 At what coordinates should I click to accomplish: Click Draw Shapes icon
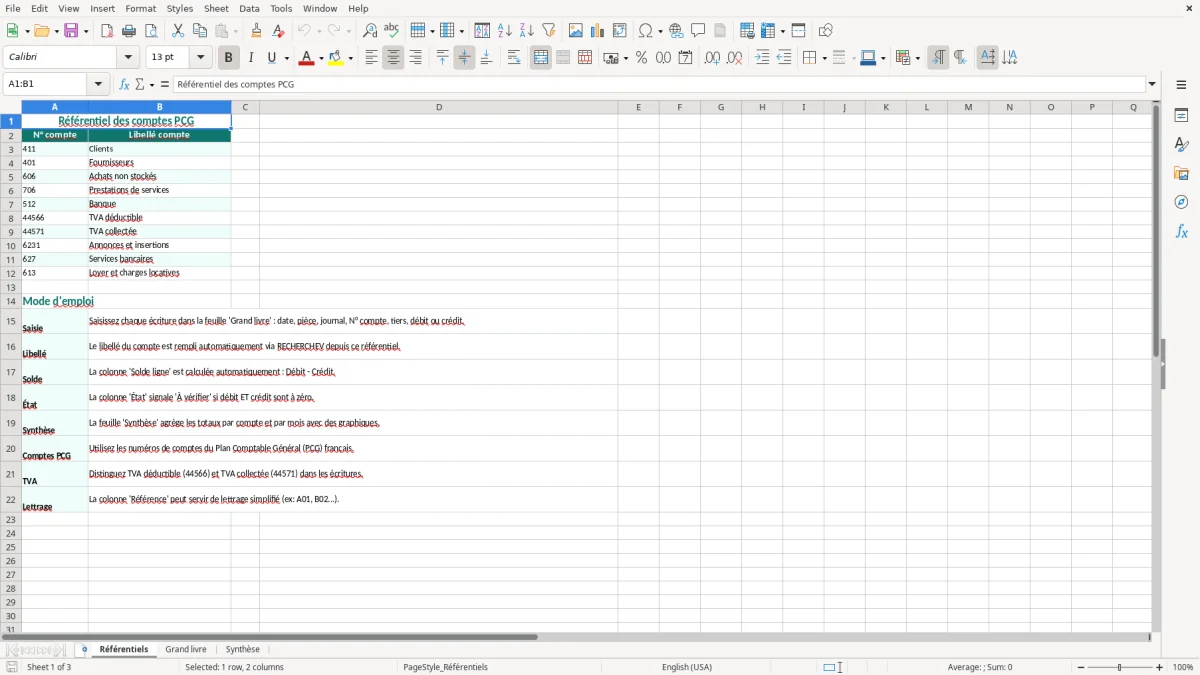pyautogui.click(x=825, y=31)
